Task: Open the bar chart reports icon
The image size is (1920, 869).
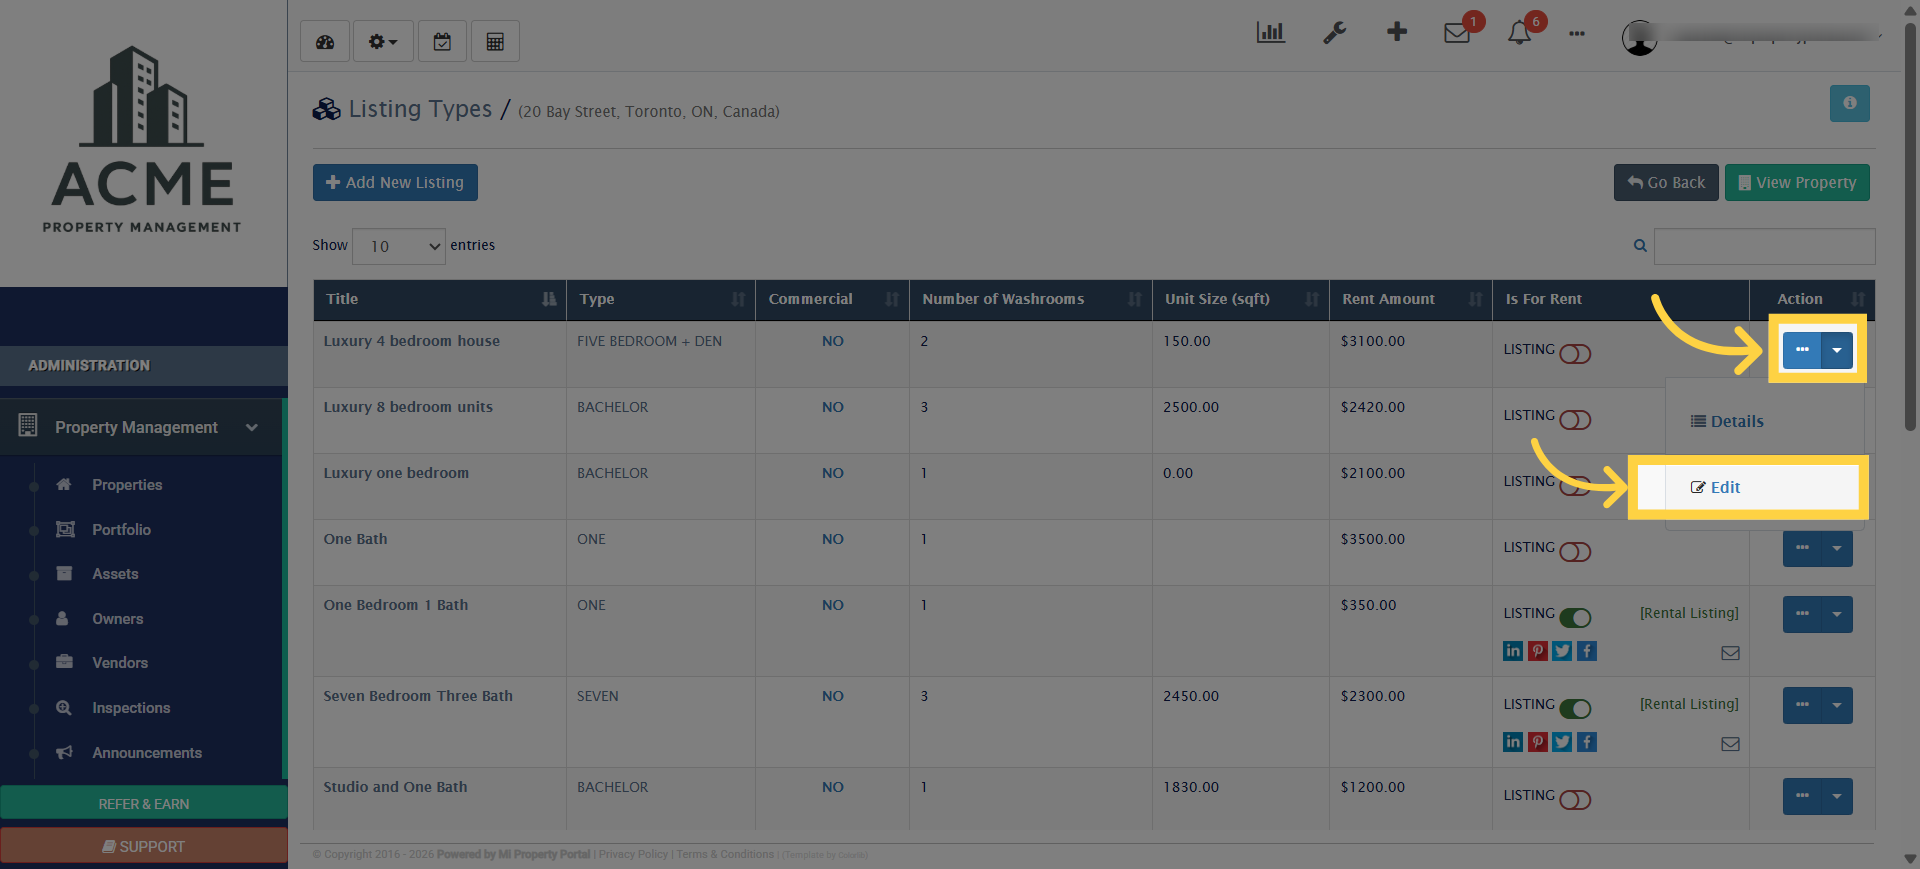Action: (x=1270, y=33)
